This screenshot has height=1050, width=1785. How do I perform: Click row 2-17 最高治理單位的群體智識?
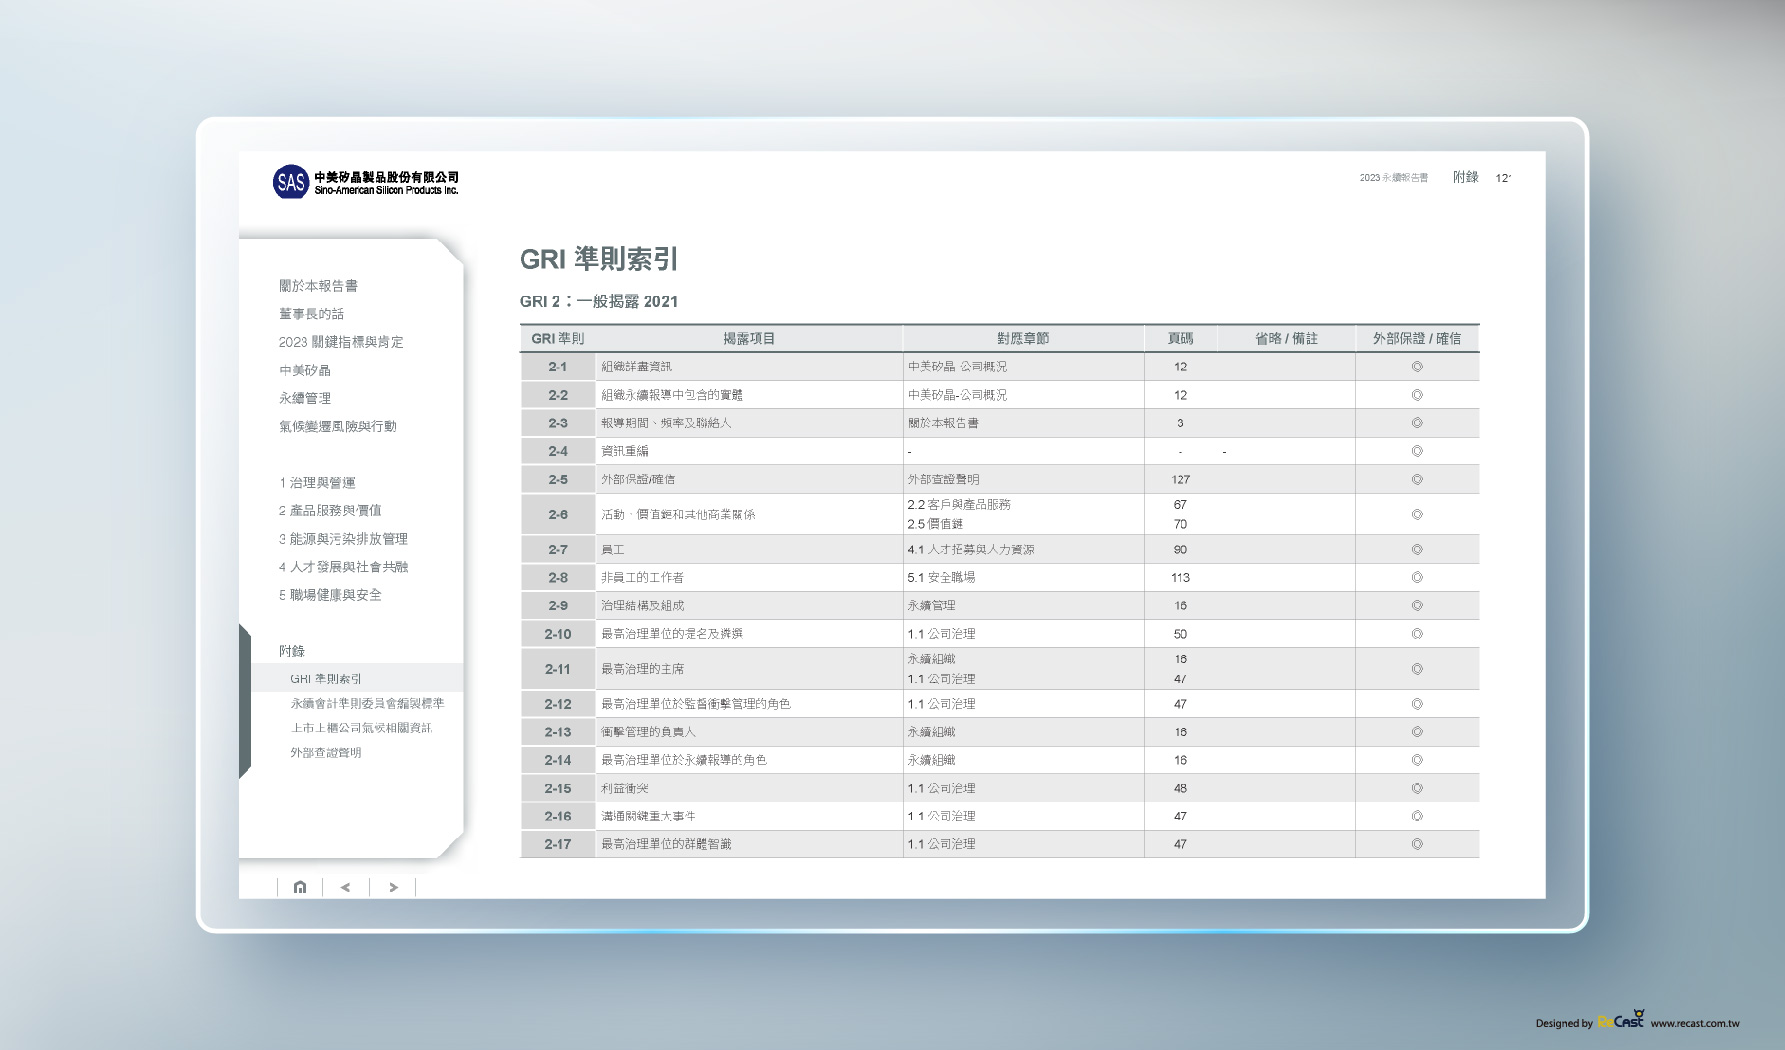coord(999,844)
